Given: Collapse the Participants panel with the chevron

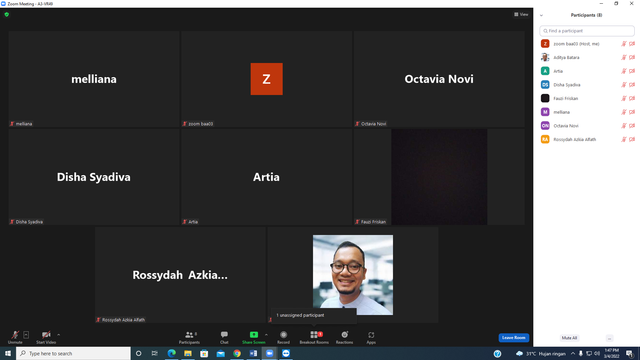Looking at the screenshot, I should (541, 16).
